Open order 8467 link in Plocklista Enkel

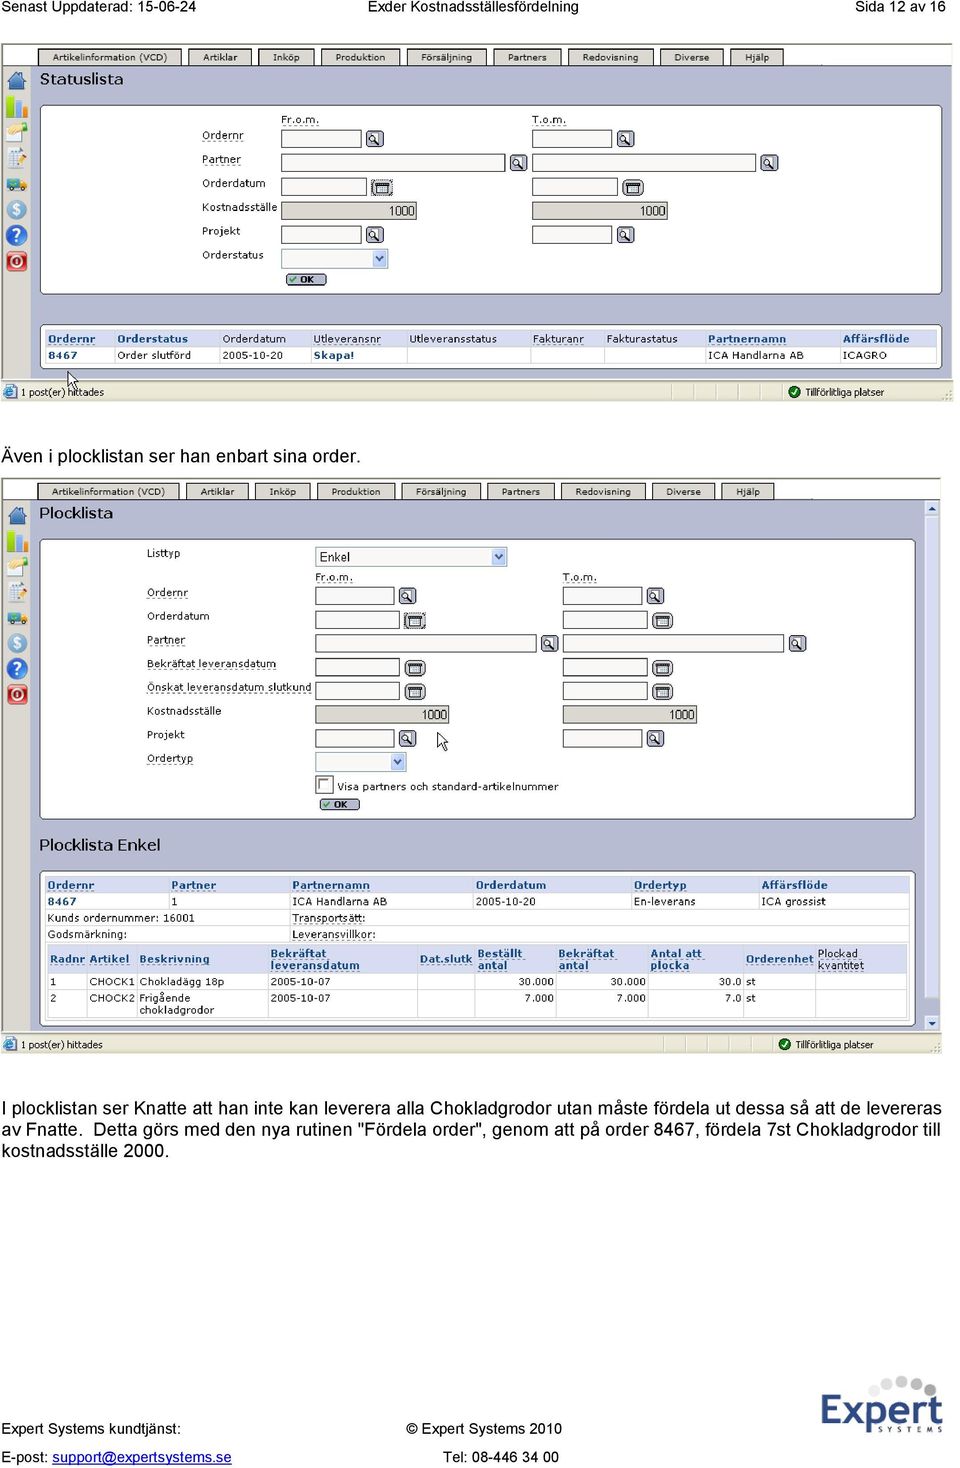click(62, 902)
